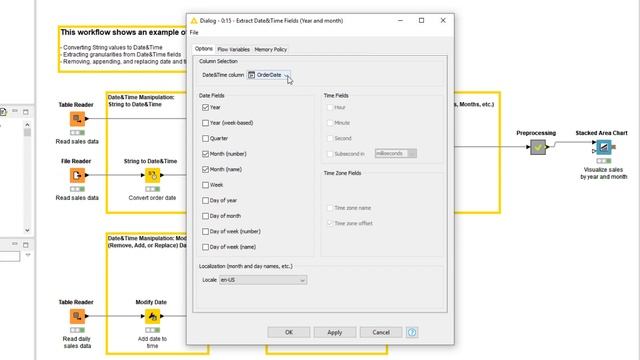Click the scroll down arrow in left panel
Screen dimensions: 640x360
click(27, 230)
